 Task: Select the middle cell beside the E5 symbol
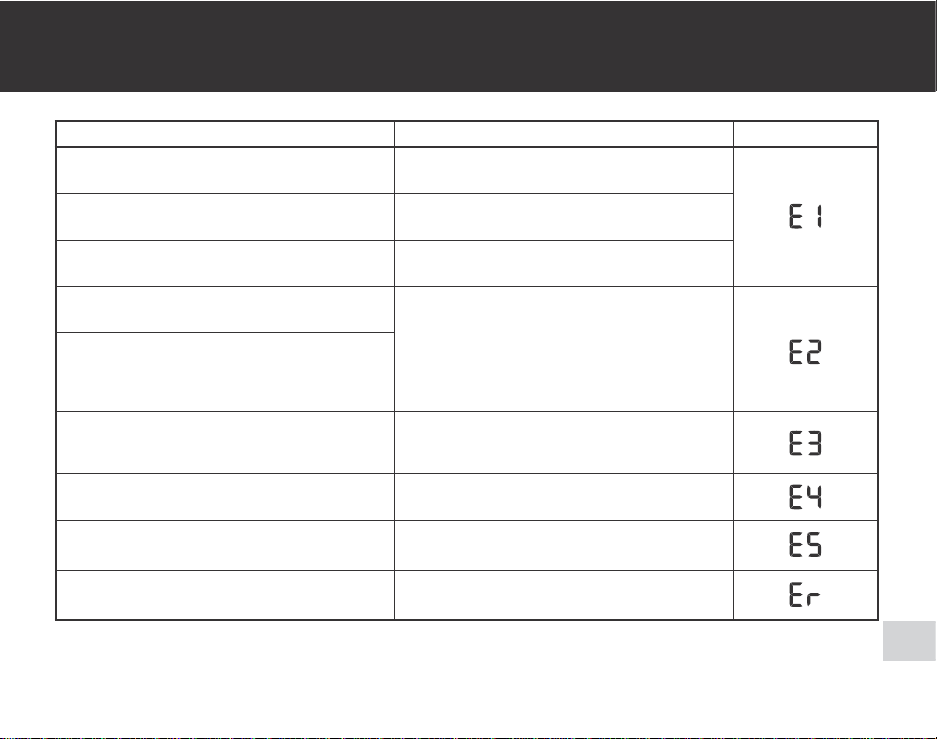point(564,545)
